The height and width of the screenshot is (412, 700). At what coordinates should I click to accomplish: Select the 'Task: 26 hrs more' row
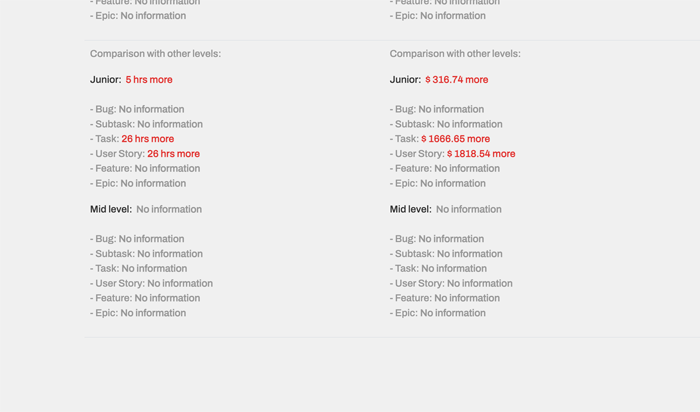(132, 139)
